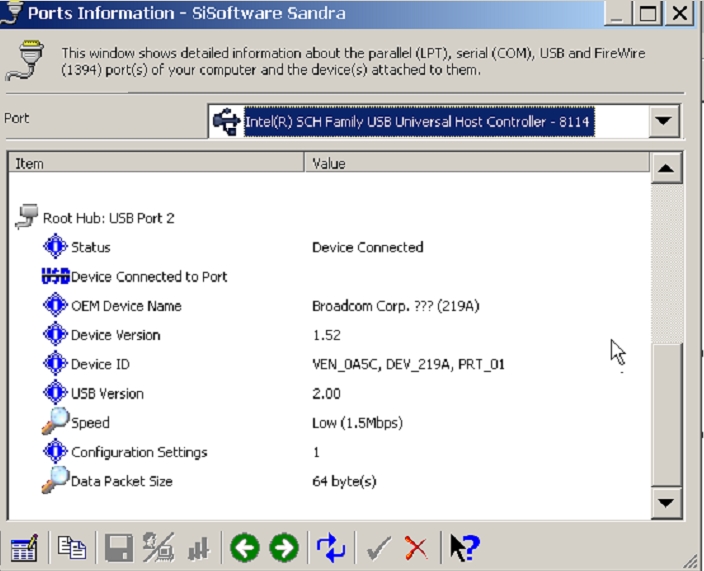Maximize the Ports Information window

(x=647, y=13)
